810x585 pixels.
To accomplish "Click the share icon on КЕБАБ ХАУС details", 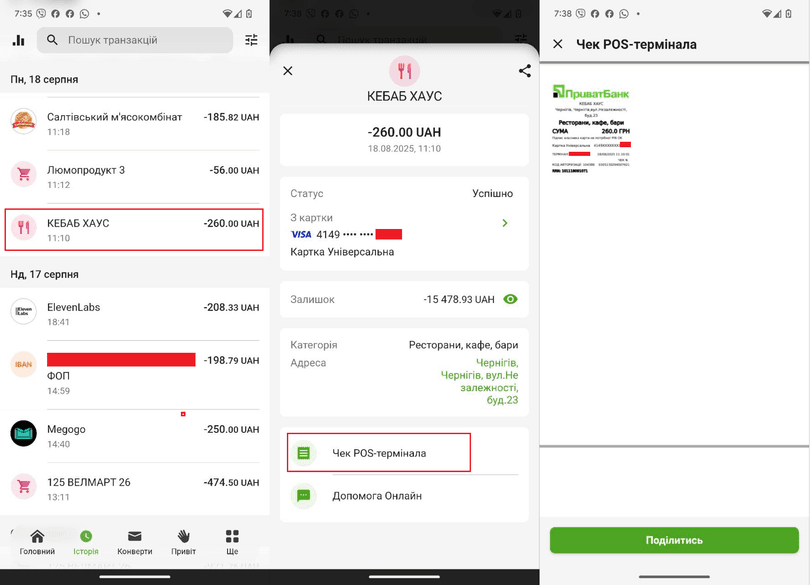I will 525,71.
